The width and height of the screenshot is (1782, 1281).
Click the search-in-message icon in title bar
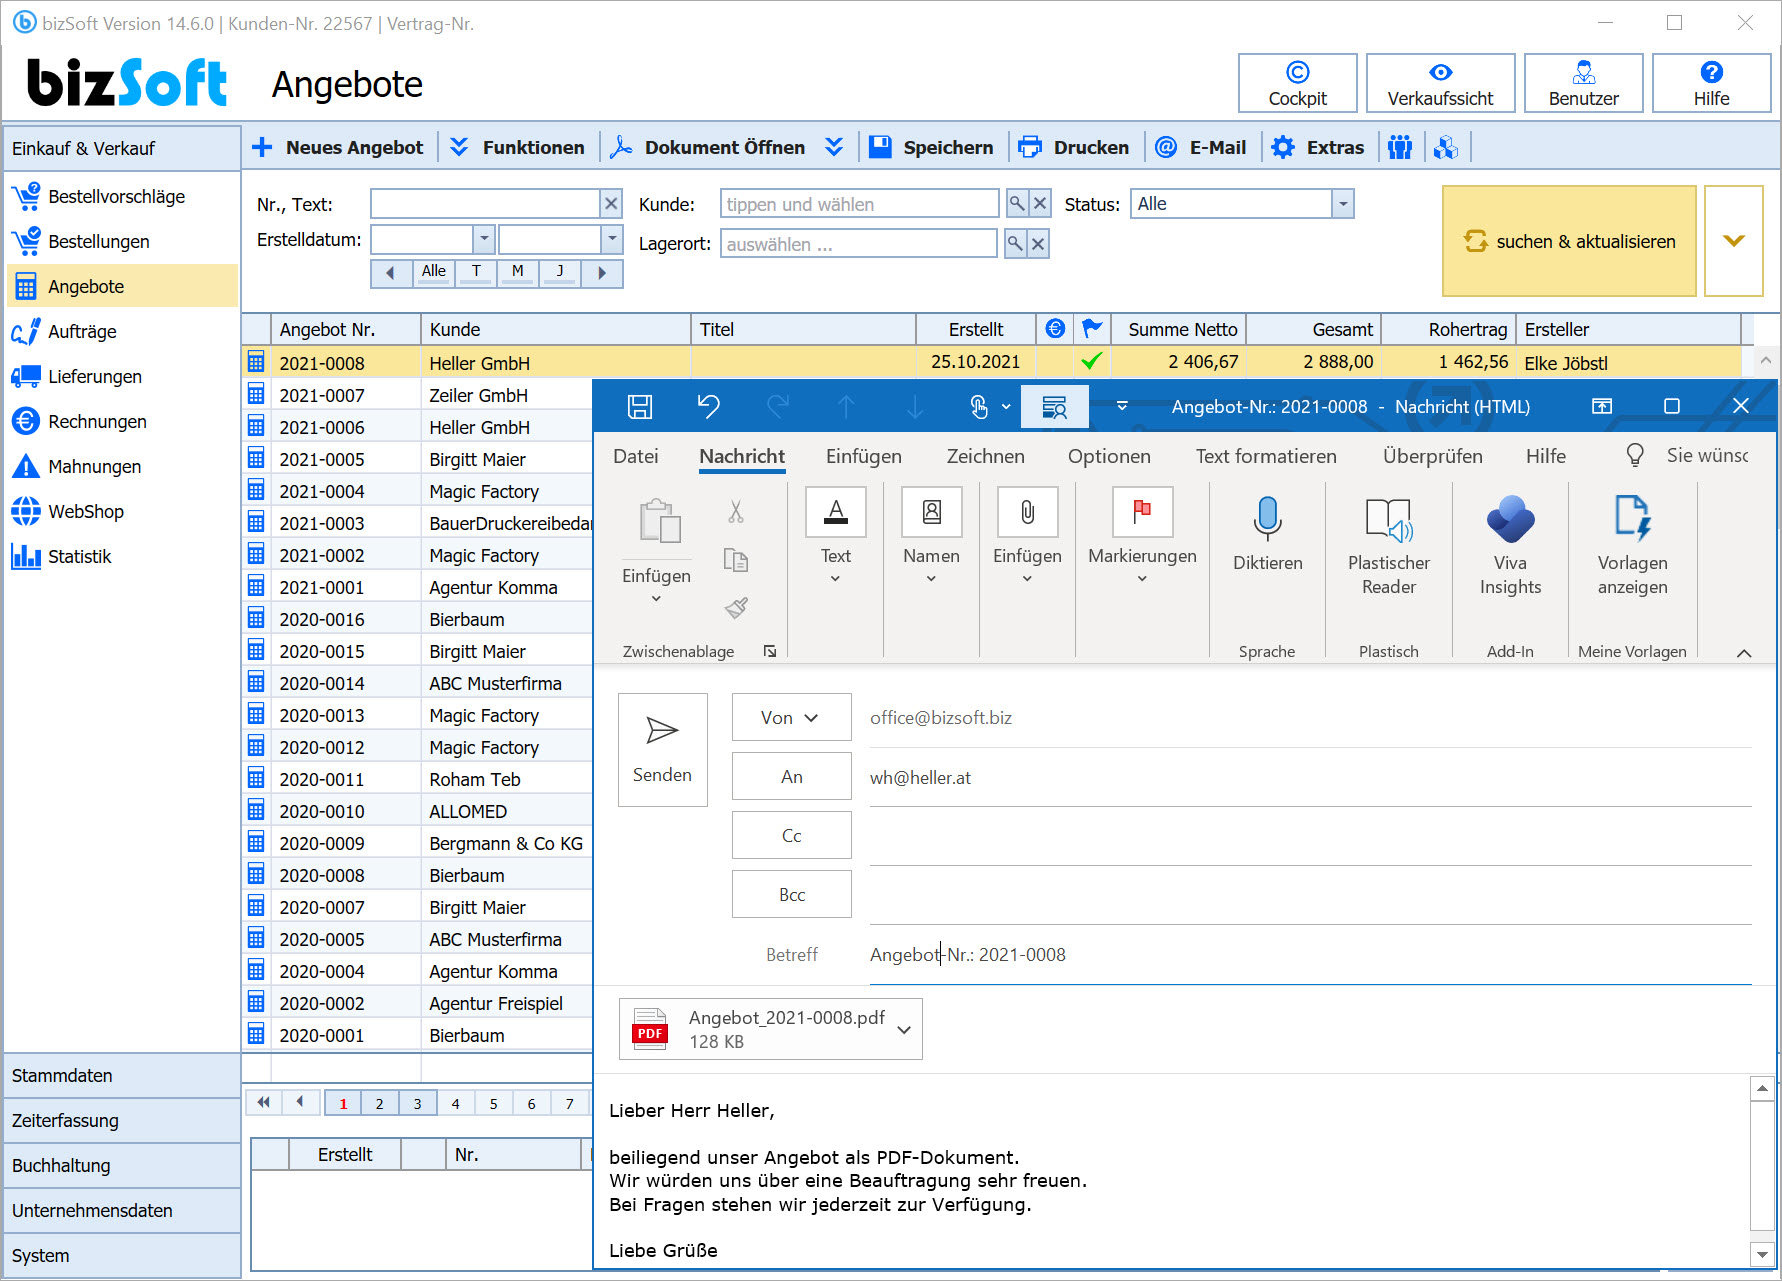pos(1054,406)
